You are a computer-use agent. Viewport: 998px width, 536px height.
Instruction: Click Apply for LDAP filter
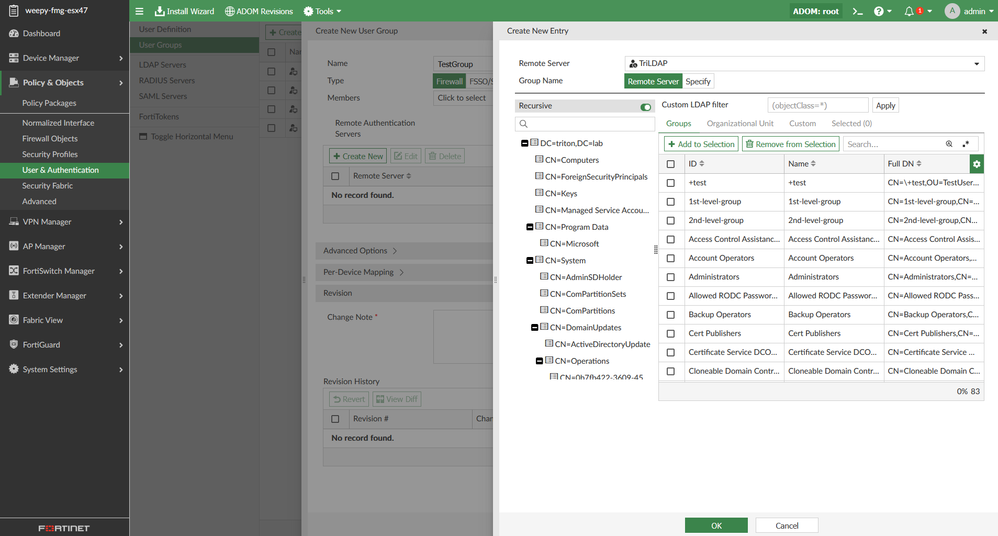point(885,106)
